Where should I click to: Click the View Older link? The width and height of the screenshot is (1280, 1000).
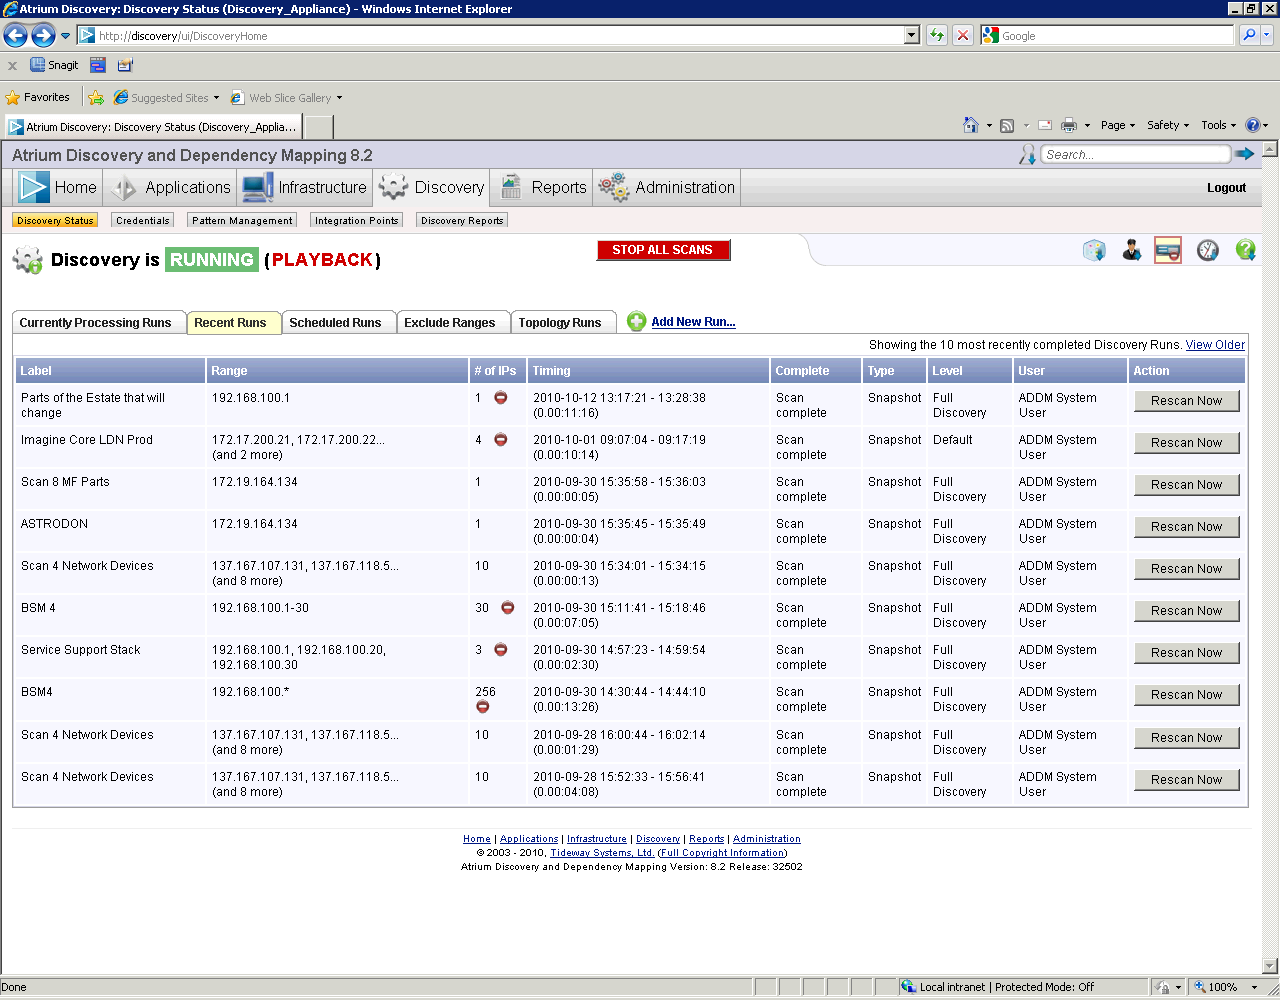pyautogui.click(x=1215, y=345)
